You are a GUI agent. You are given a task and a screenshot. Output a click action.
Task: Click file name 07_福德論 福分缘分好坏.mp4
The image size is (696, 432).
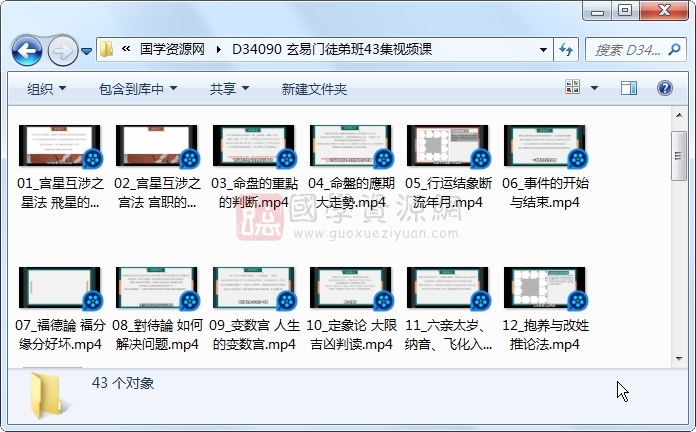(x=60, y=335)
